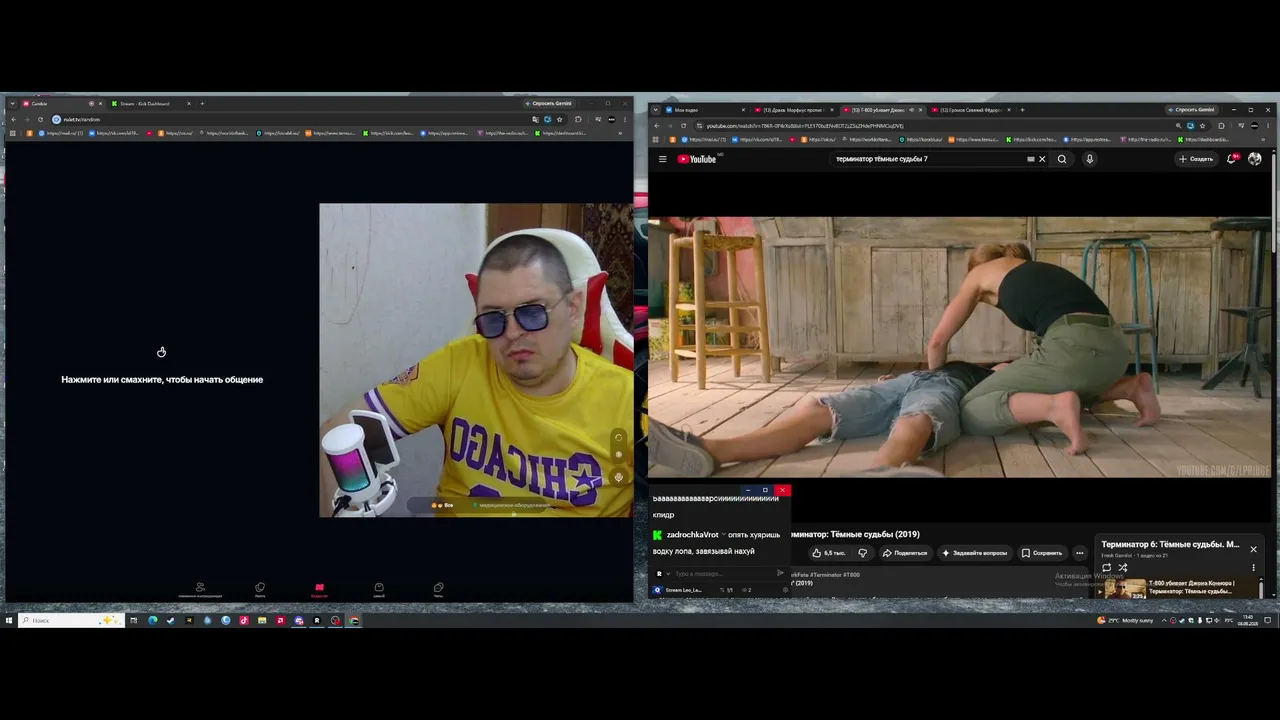This screenshot has height=720, width=1280.
Task: Open extensions in the YouTube browser window
Action: point(1221,126)
